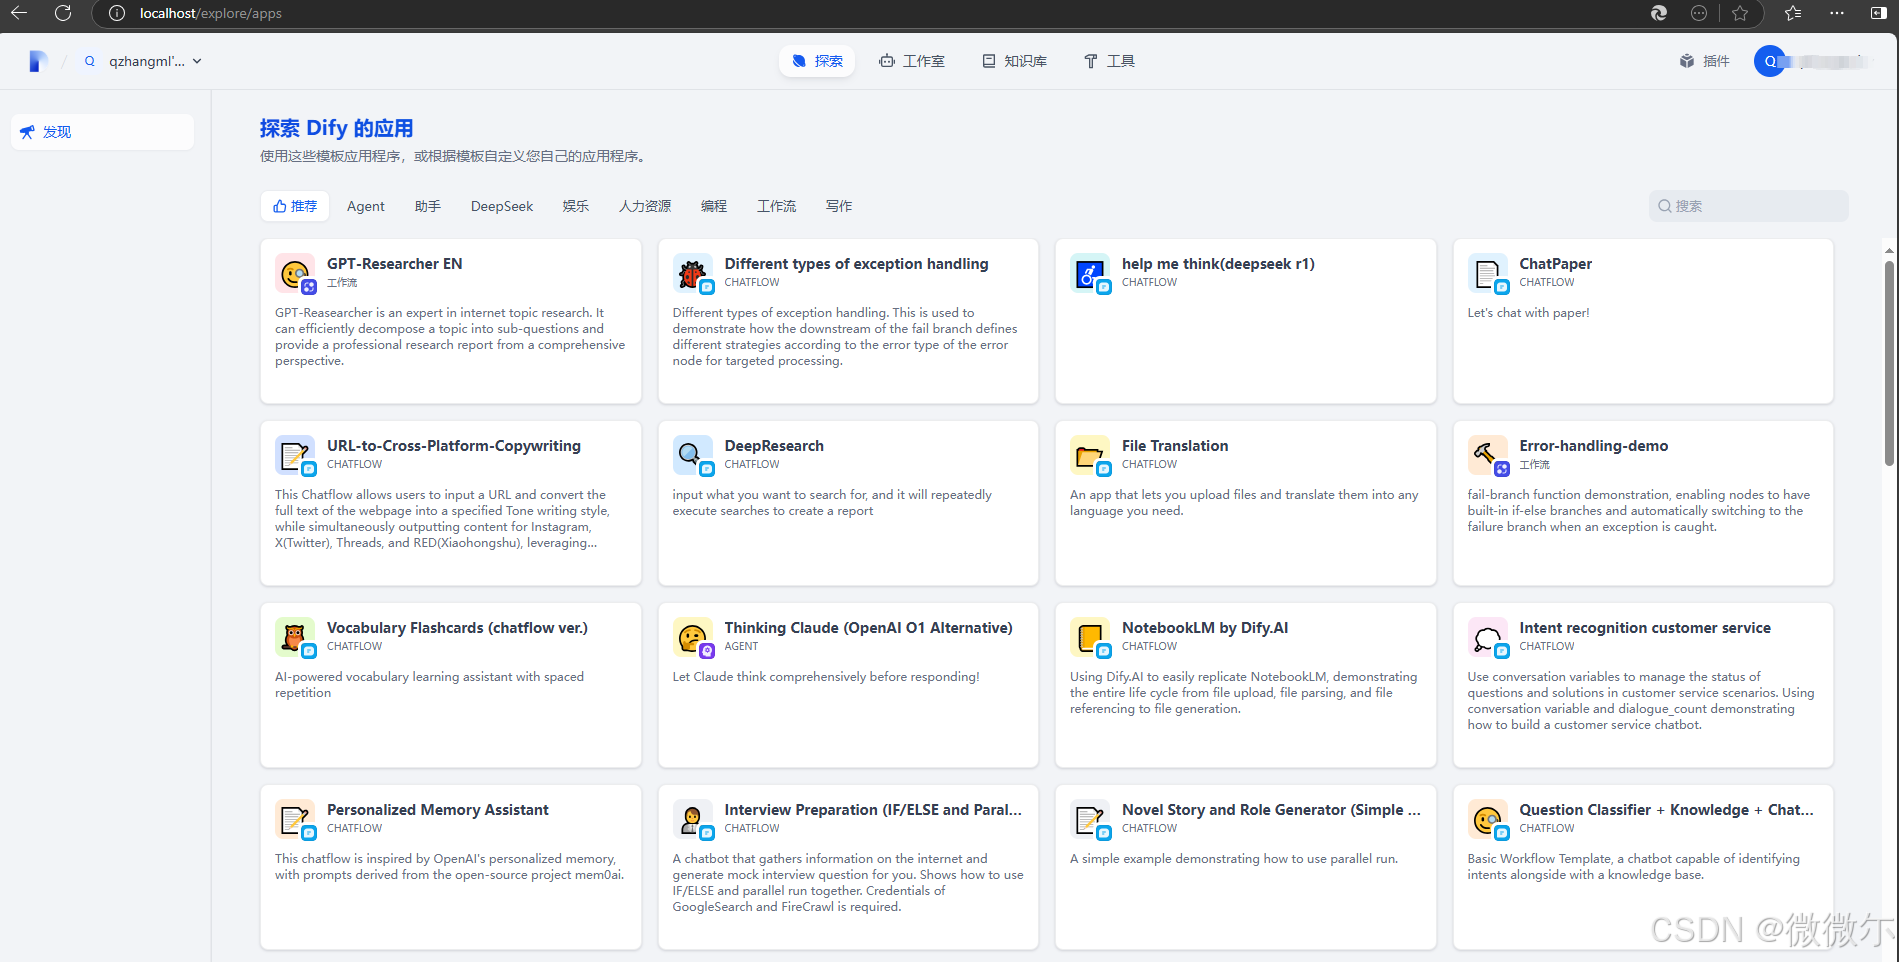Viewport: 1899px width, 962px height.
Task: Select the 人力资源 category filter
Action: point(645,206)
